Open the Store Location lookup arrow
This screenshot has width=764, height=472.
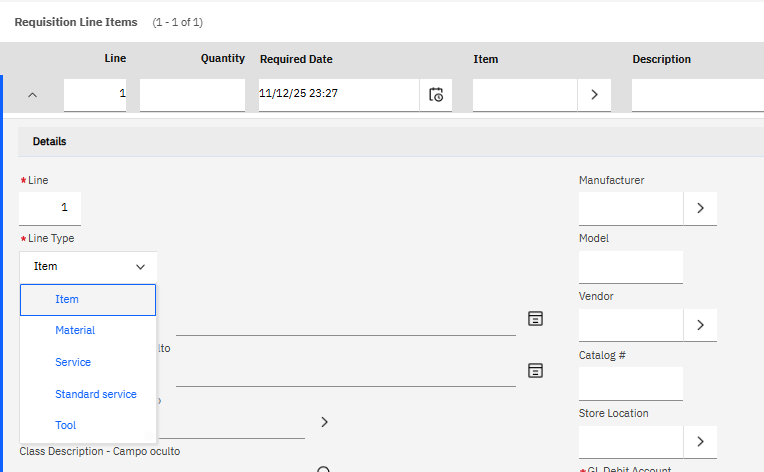(700, 441)
